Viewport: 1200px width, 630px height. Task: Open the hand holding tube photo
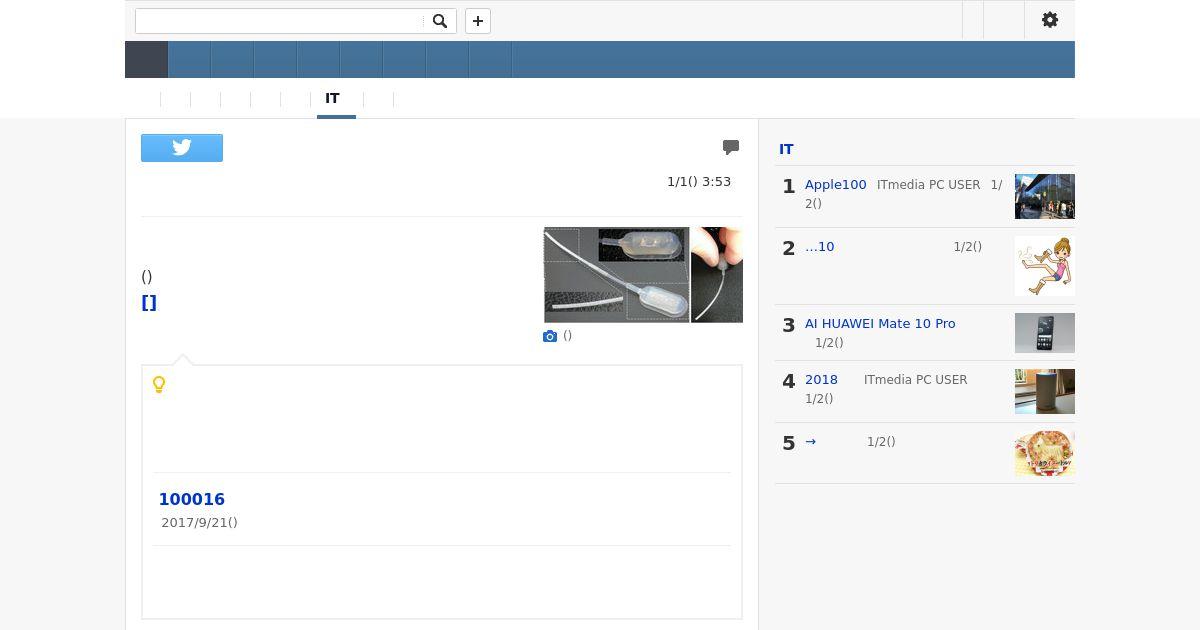717,275
